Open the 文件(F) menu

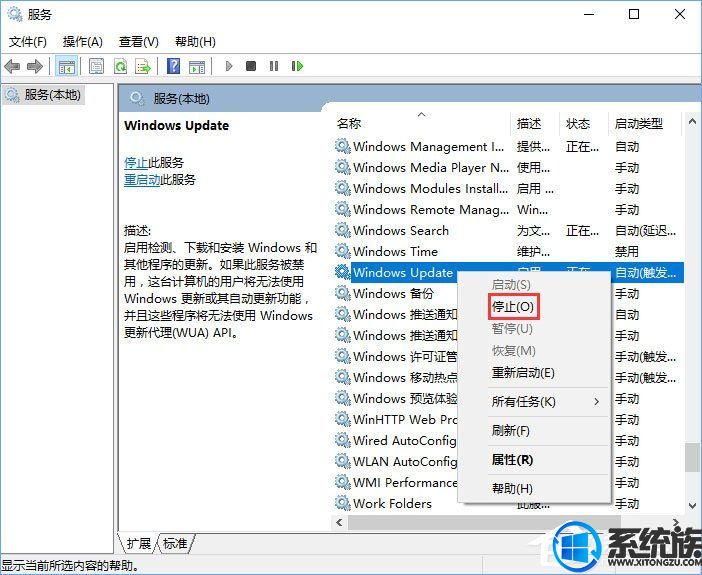(x=28, y=42)
